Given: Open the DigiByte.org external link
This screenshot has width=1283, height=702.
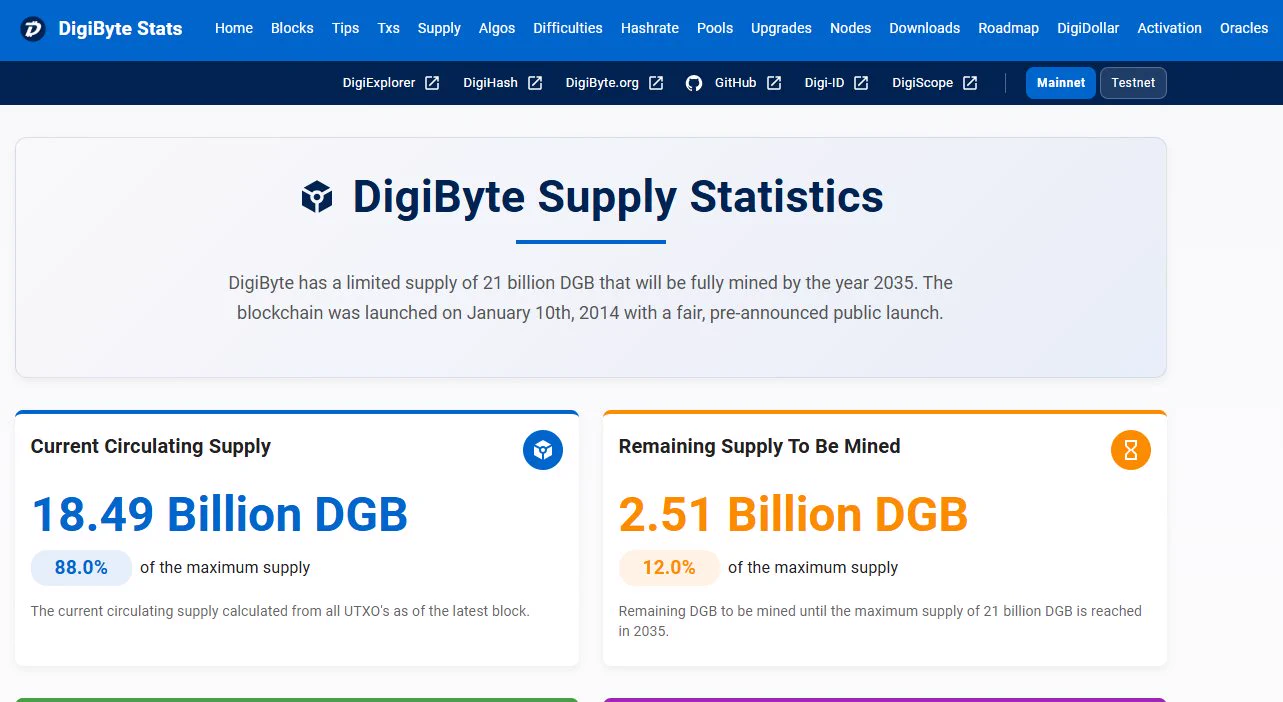Looking at the screenshot, I should click(x=602, y=83).
